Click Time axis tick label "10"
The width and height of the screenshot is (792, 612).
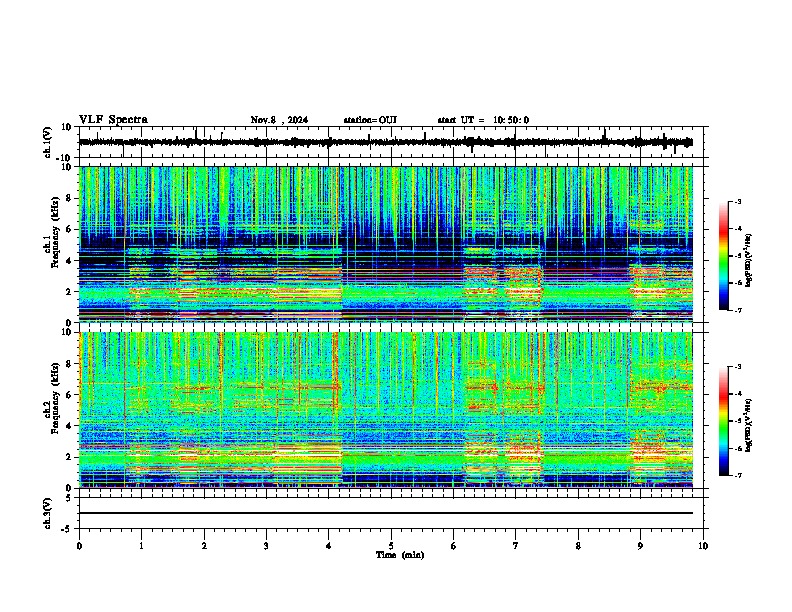(x=703, y=546)
